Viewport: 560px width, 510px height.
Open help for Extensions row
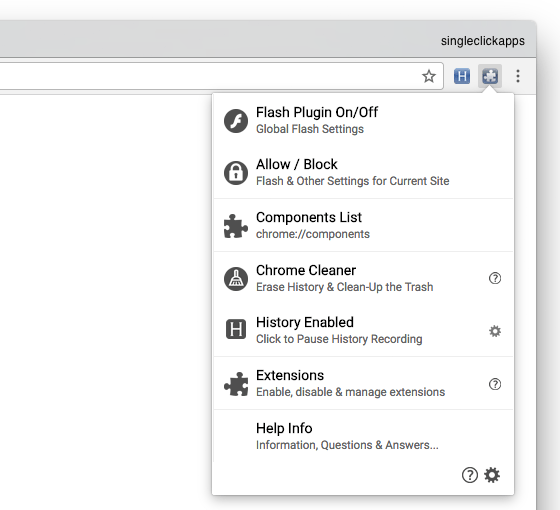pos(495,384)
